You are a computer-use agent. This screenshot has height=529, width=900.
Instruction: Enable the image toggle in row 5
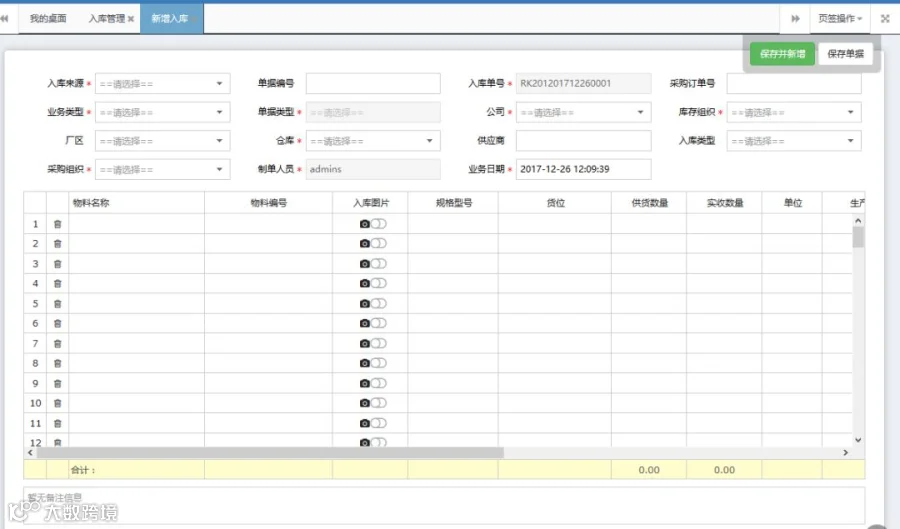[x=379, y=303]
